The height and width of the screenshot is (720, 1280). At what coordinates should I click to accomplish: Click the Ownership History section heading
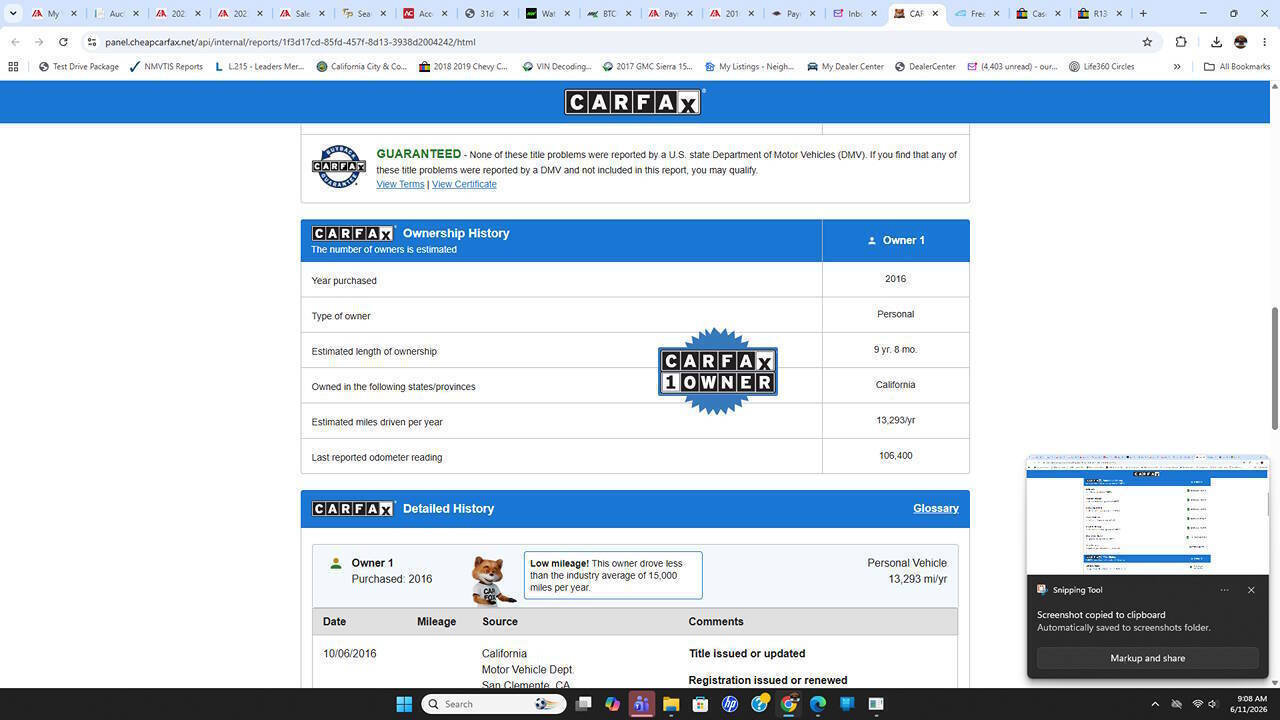[x=456, y=233]
